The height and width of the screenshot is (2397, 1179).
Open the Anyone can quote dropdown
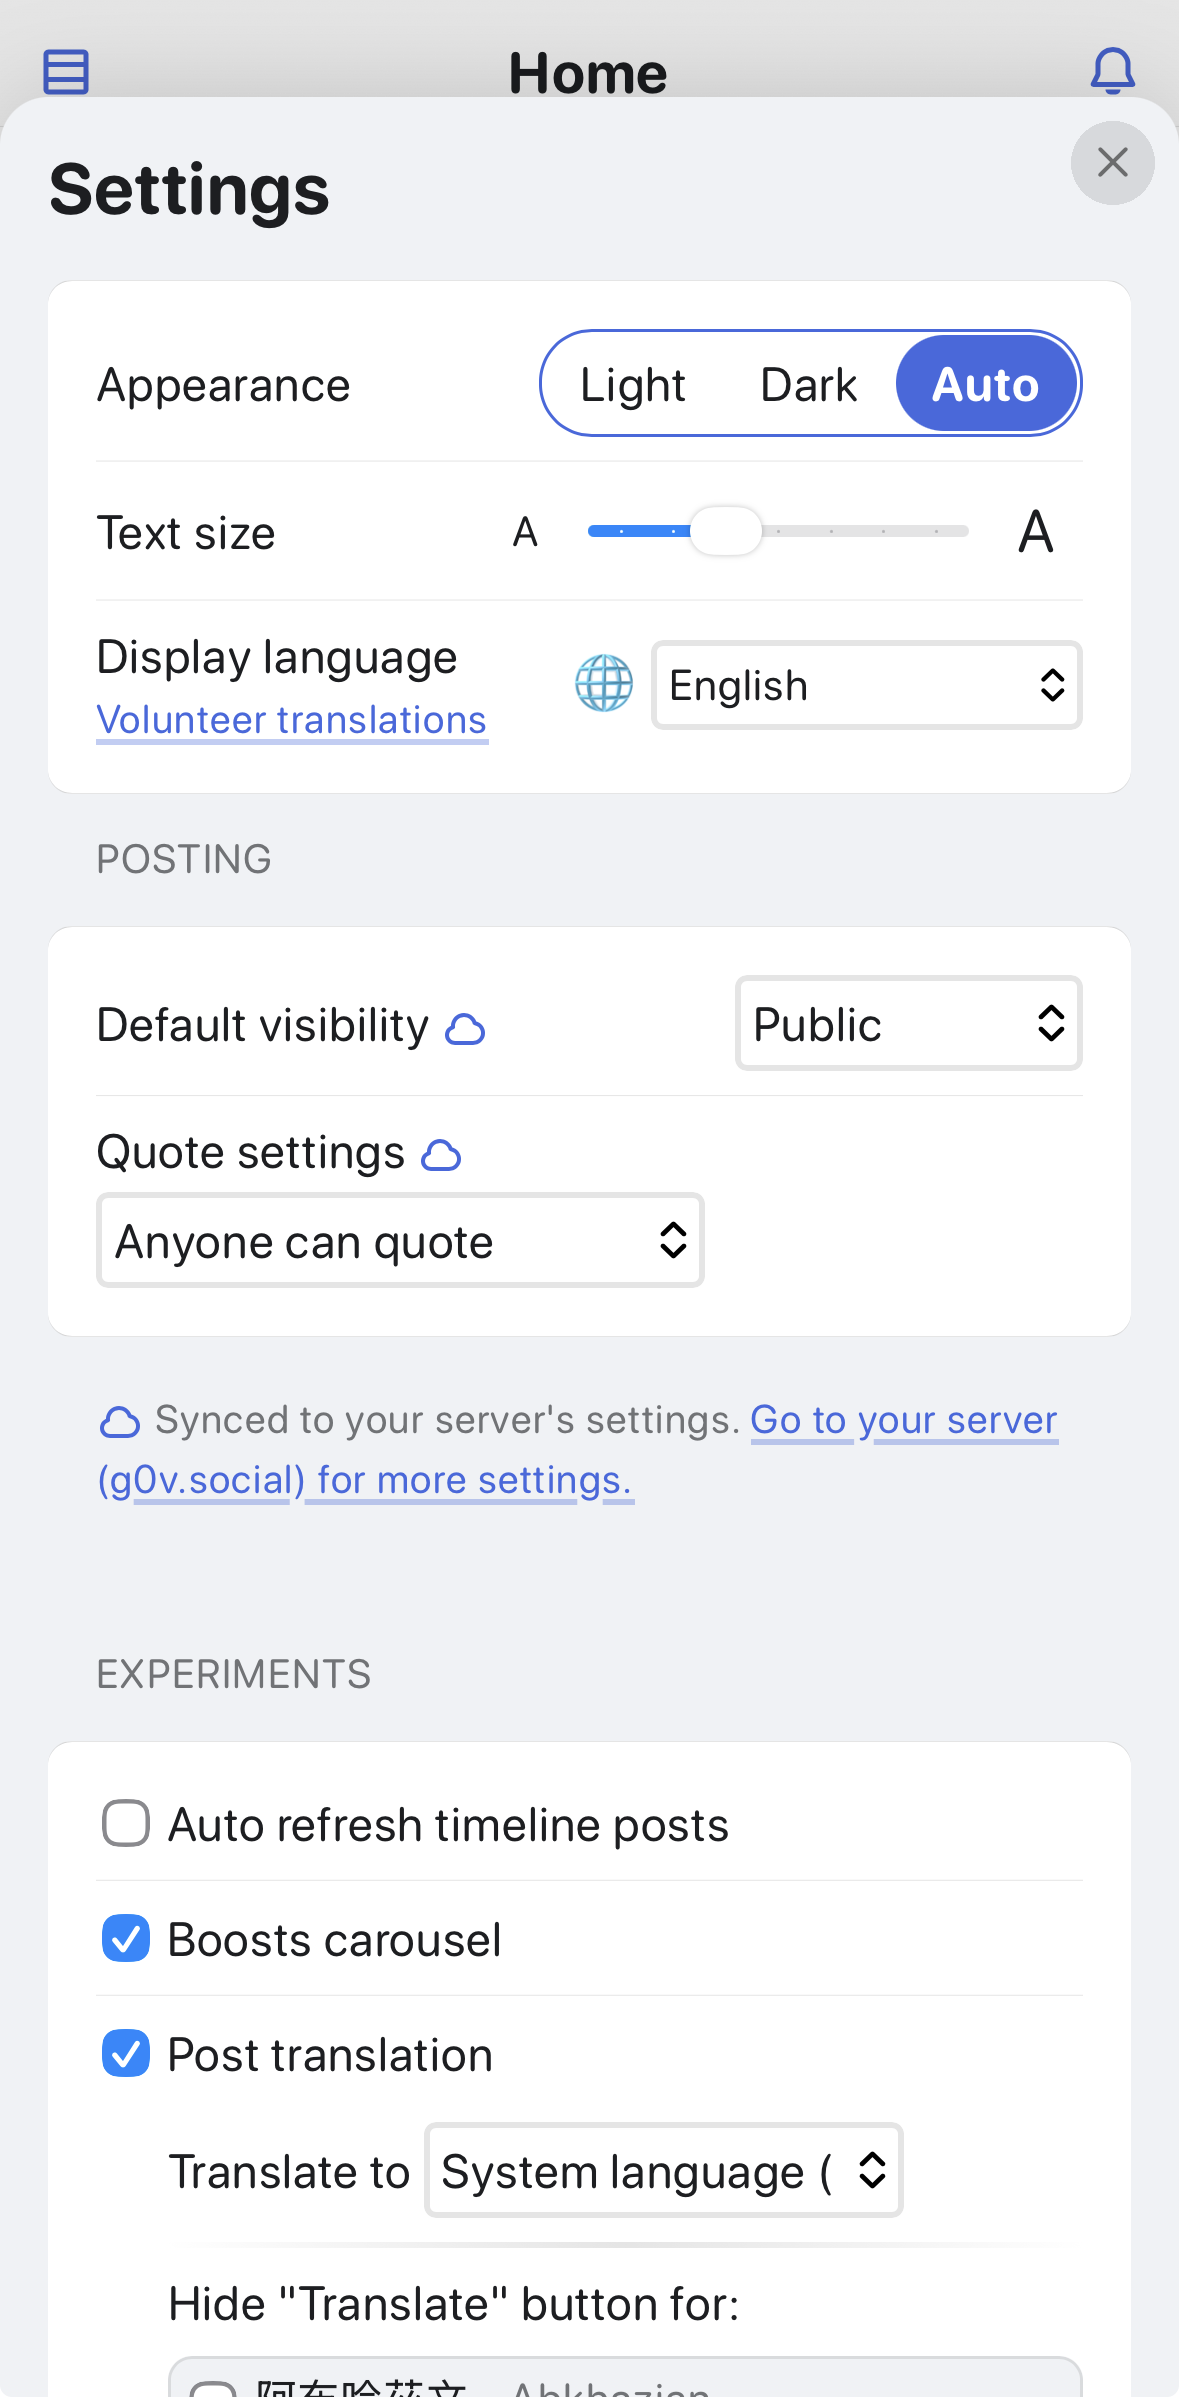tap(400, 1240)
